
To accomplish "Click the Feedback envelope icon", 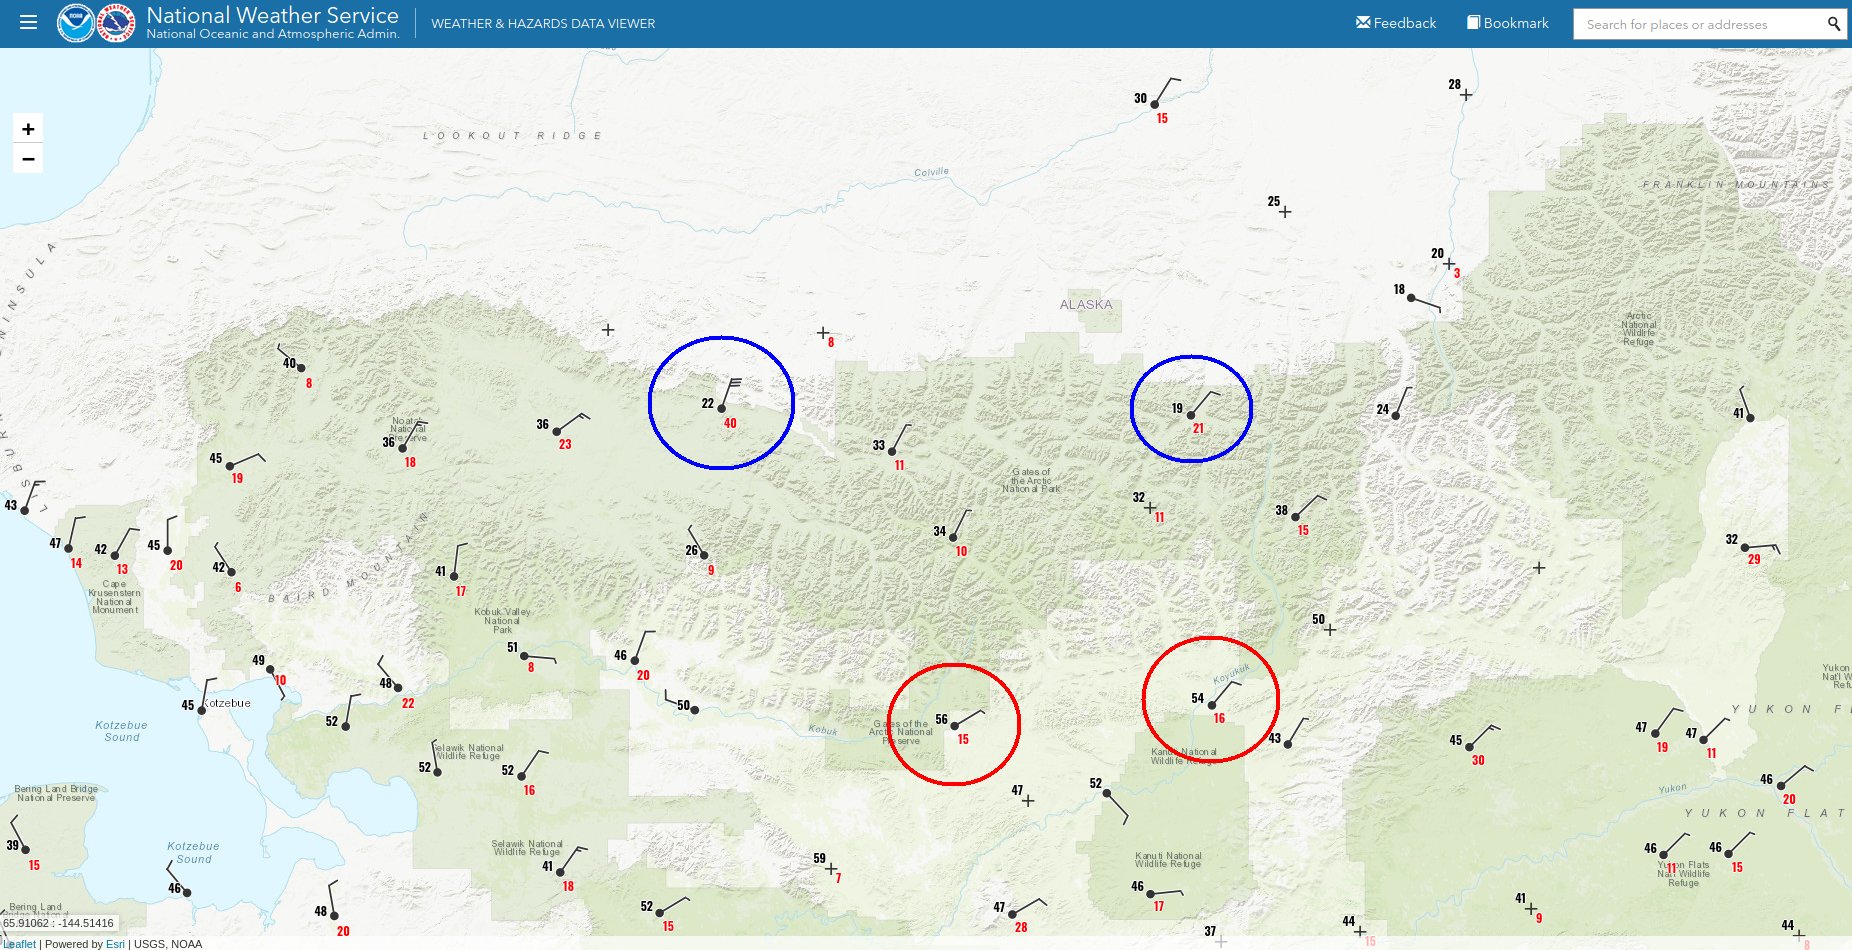I will pos(1362,21).
